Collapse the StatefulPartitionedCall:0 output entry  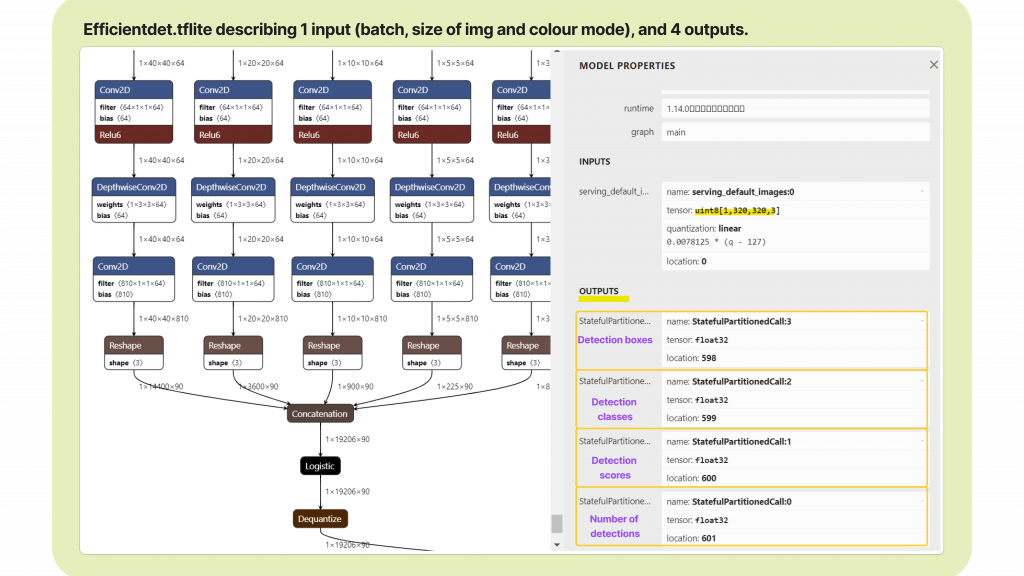[921, 501]
